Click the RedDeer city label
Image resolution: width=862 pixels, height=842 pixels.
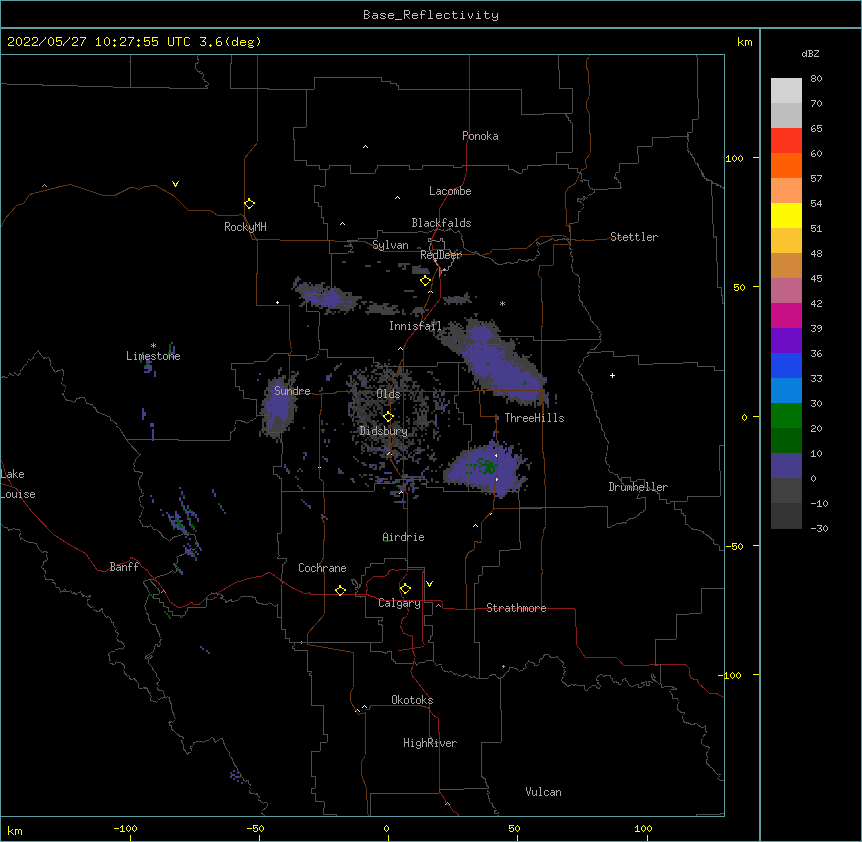pos(440,255)
